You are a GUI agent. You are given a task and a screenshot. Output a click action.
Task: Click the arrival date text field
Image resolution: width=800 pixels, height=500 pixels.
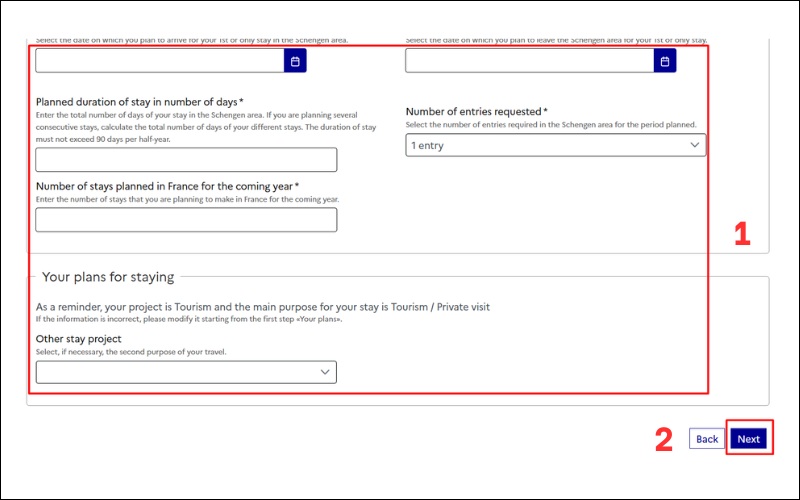[x=160, y=61]
